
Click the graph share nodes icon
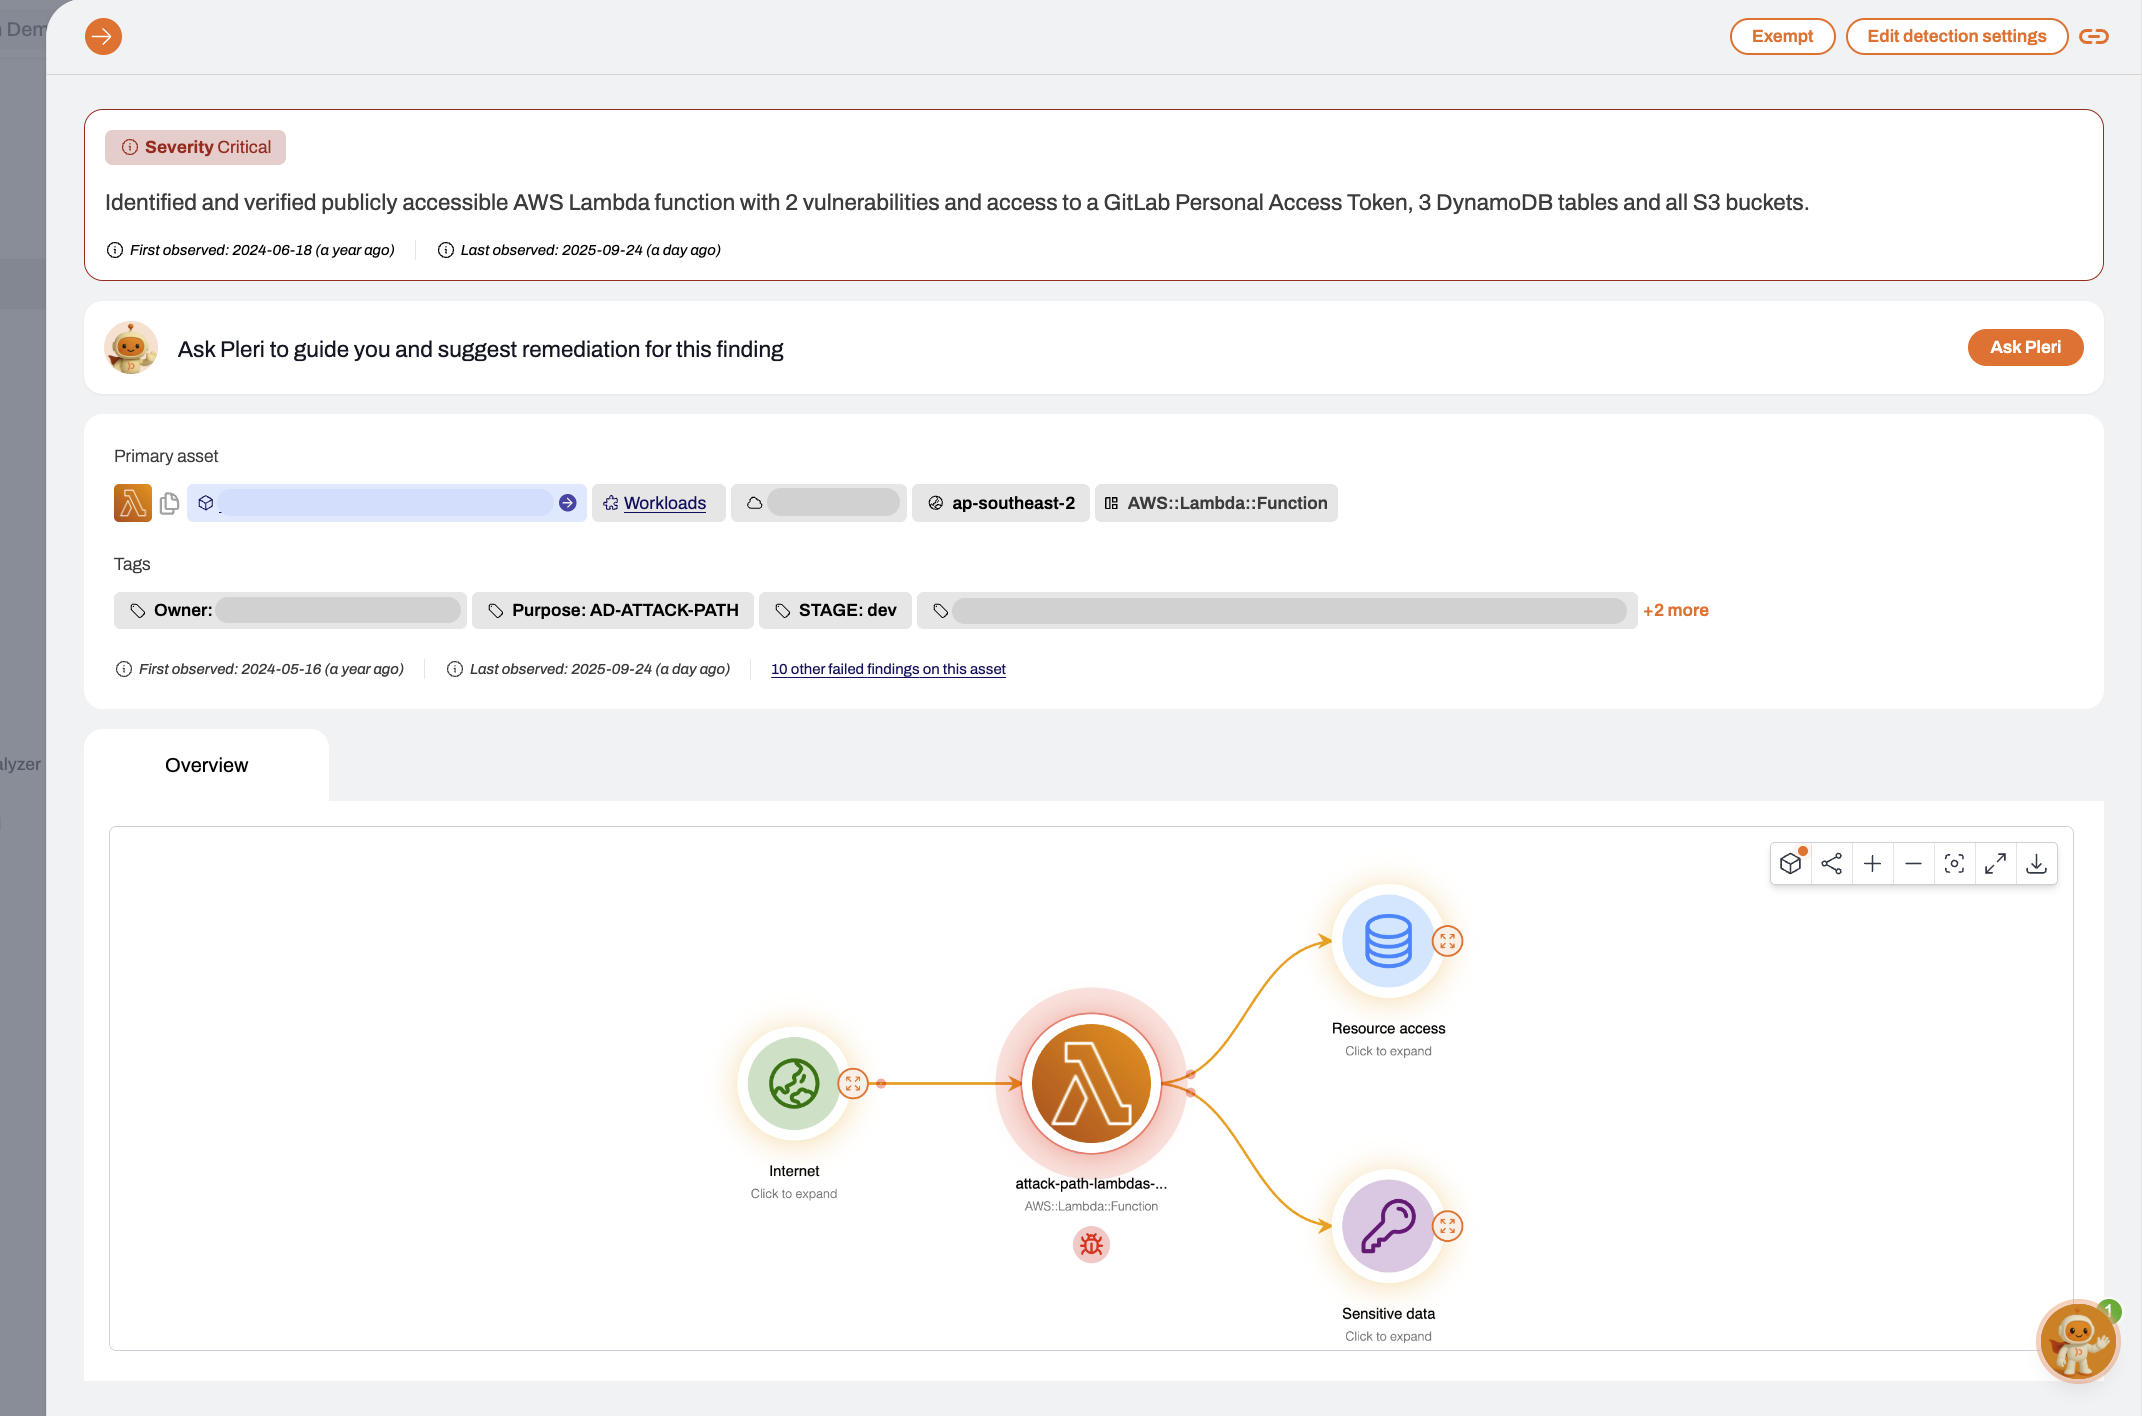[x=1832, y=864]
